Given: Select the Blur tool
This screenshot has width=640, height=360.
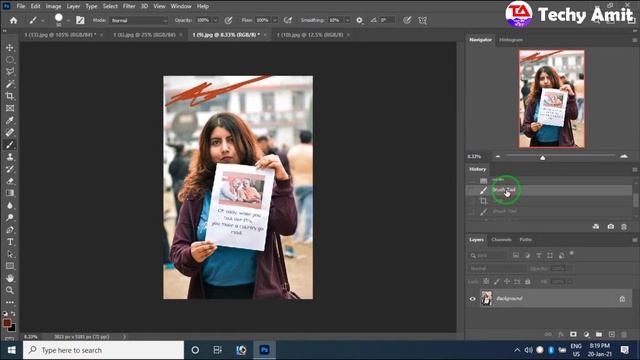Looking at the screenshot, I should (10, 205).
